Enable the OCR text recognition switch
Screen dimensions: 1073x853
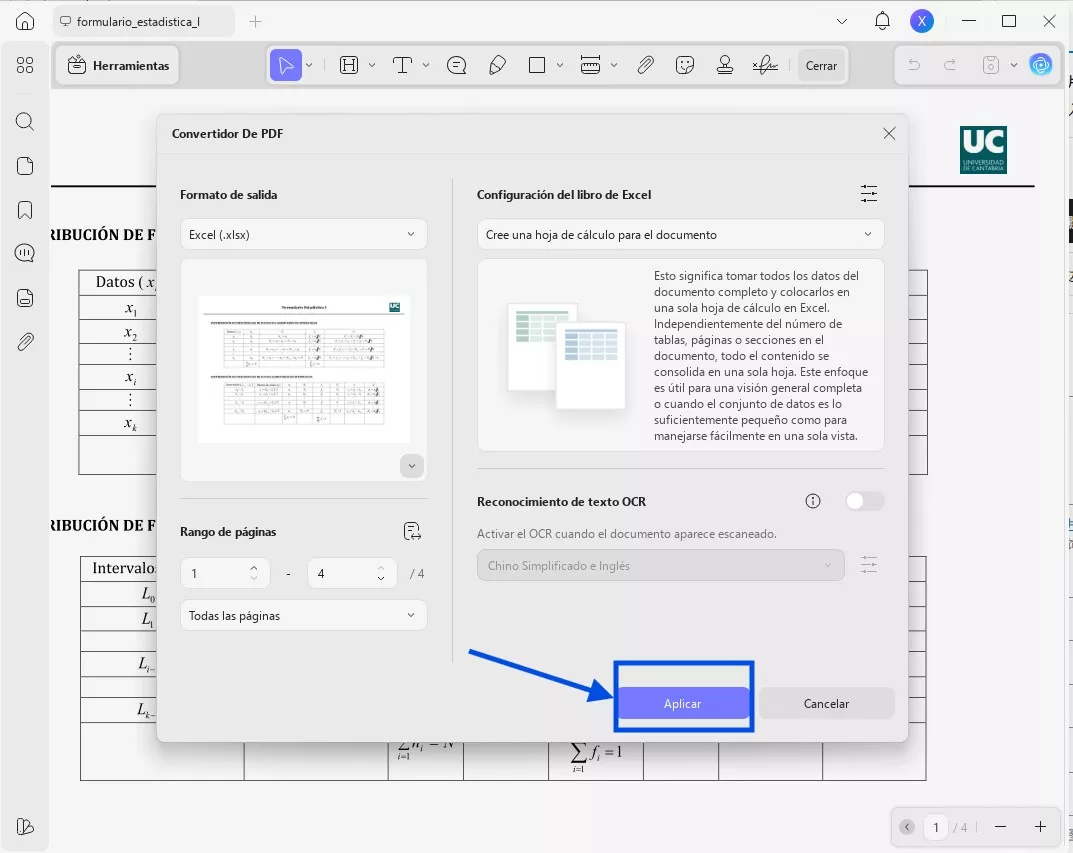(x=864, y=501)
